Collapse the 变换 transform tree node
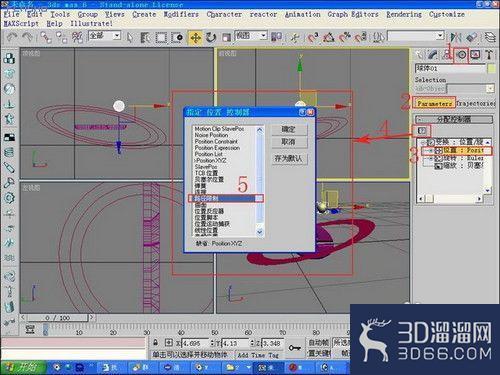Screen dimensions: 500x375 [423, 142]
